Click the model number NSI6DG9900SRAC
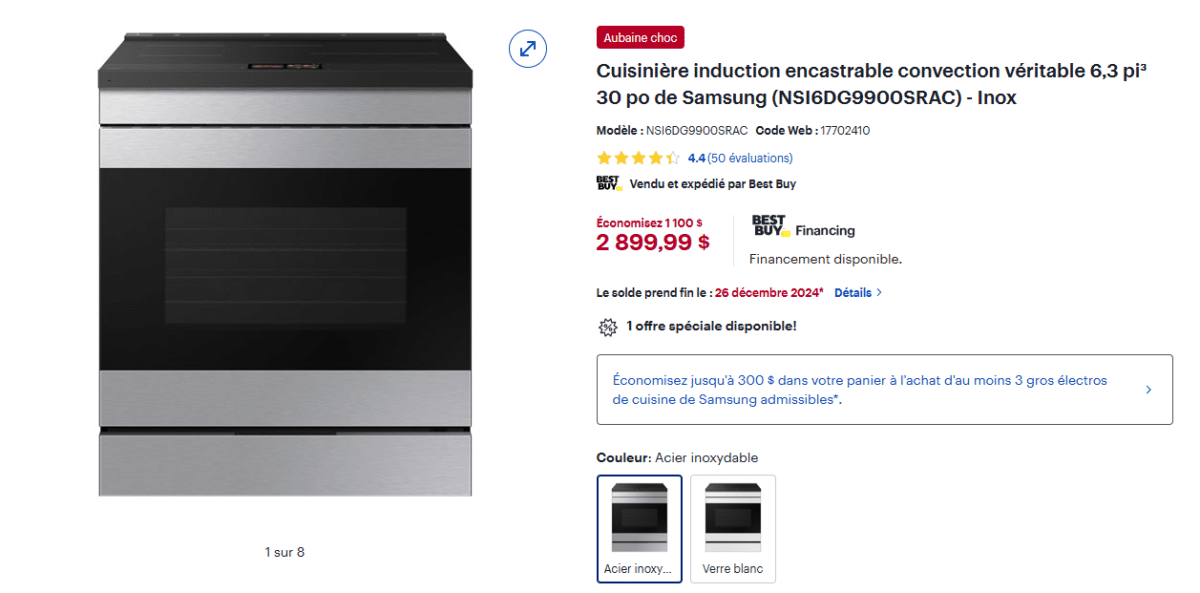 [696, 131]
